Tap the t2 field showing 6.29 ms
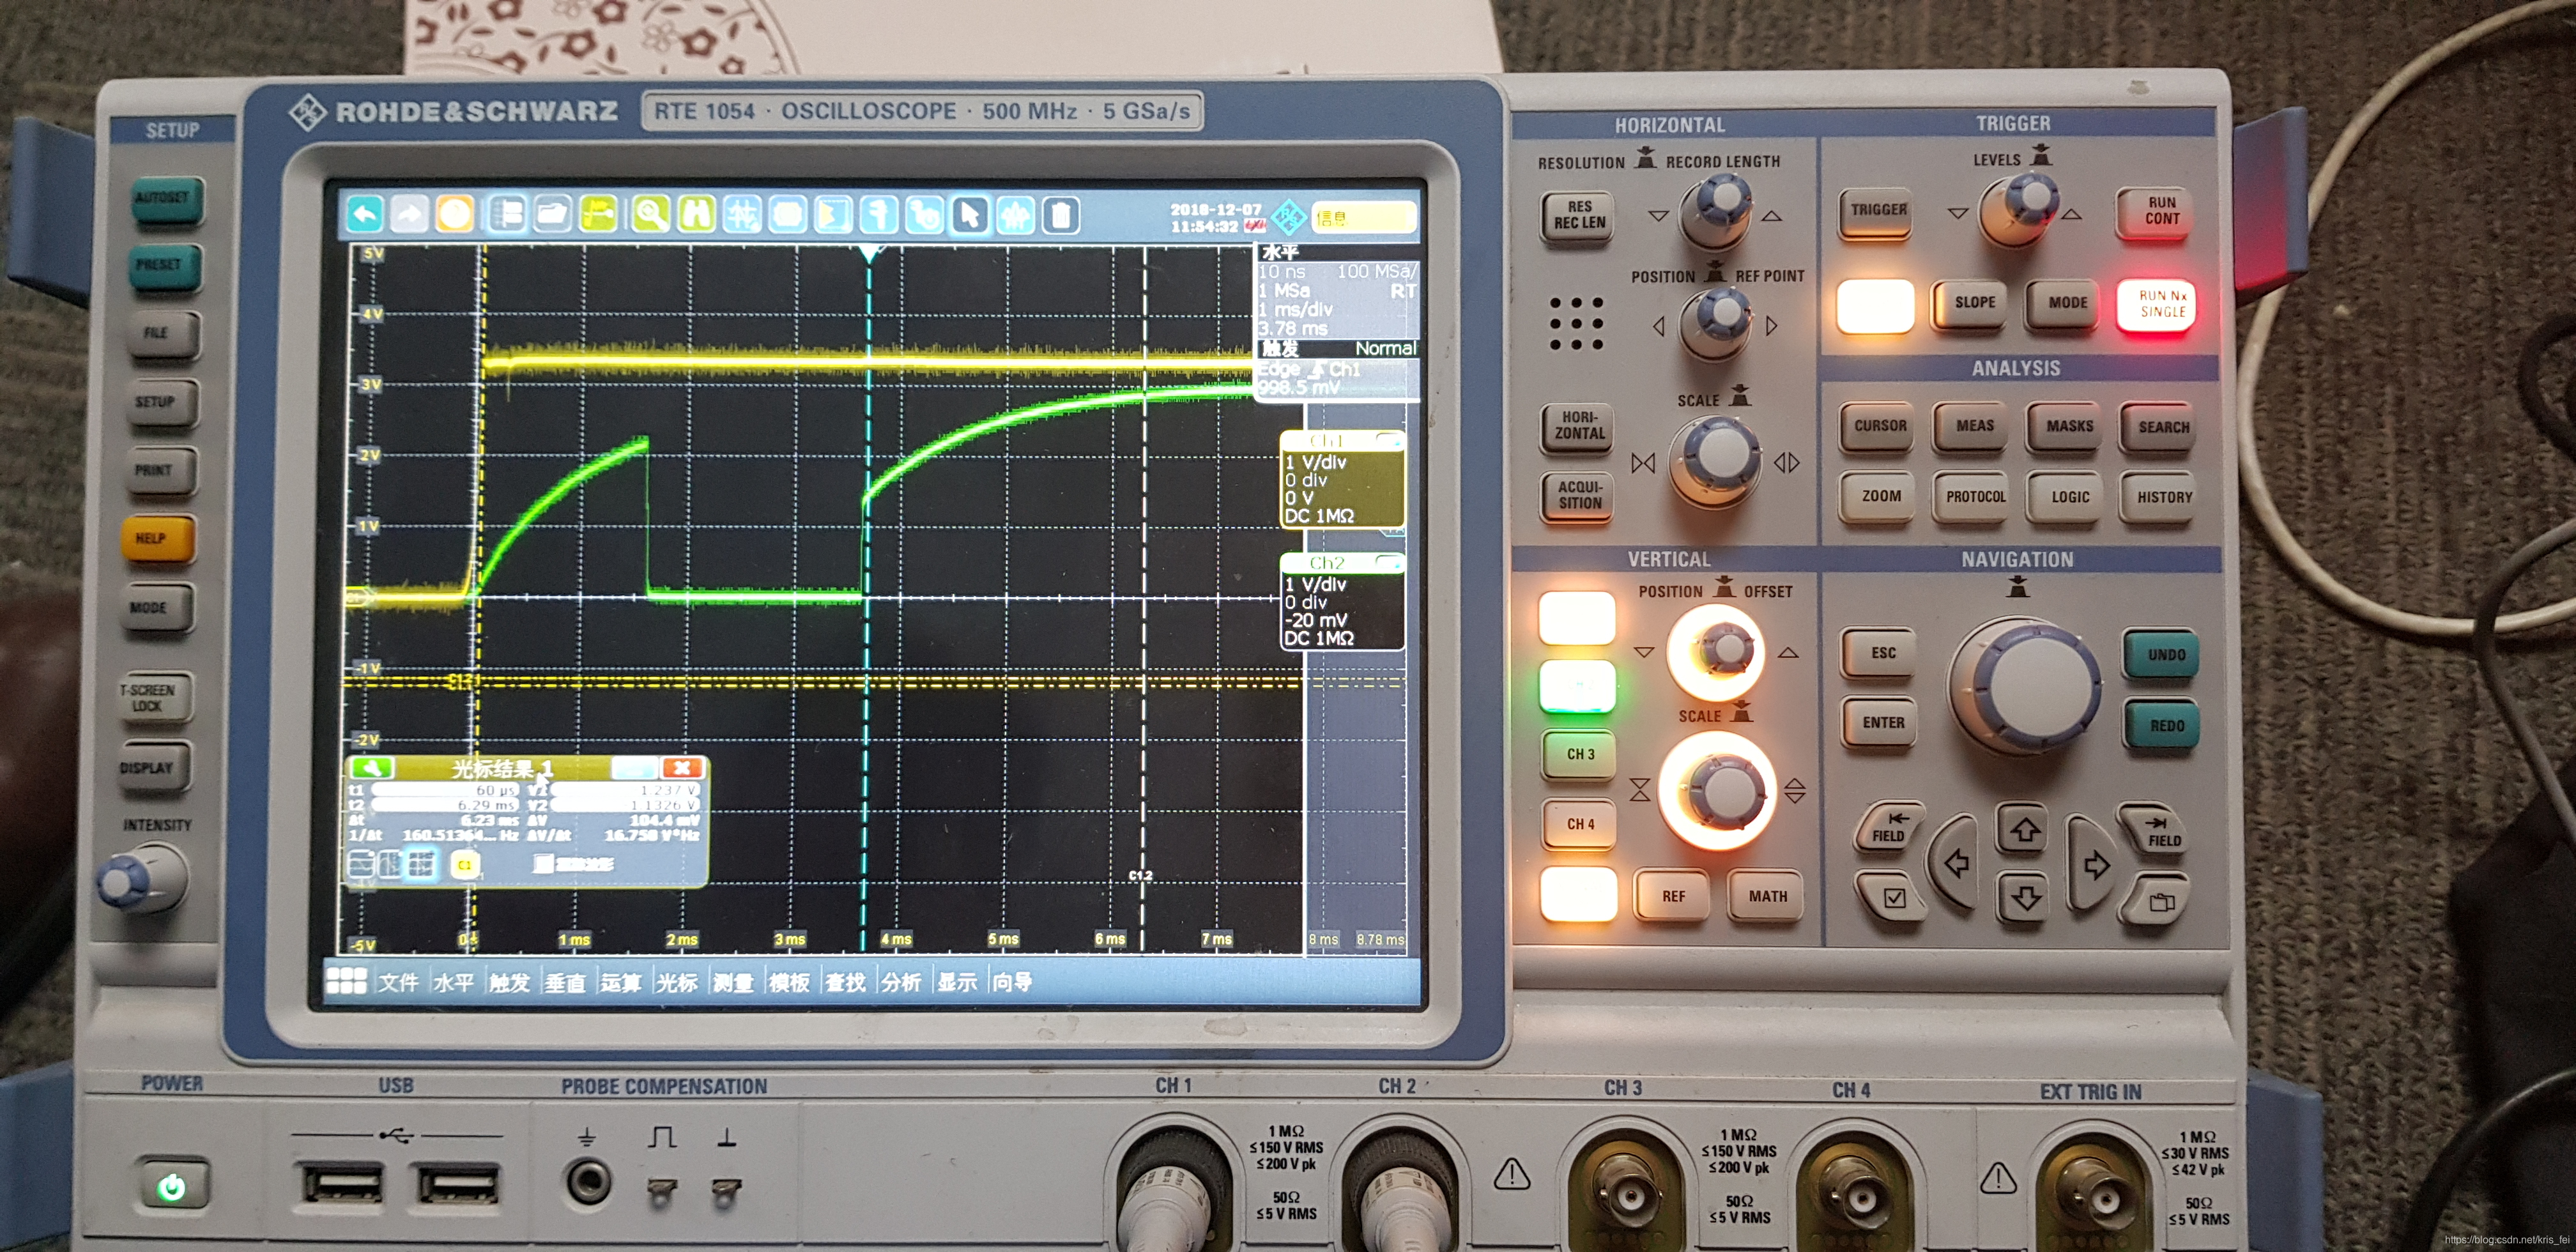 (445, 805)
